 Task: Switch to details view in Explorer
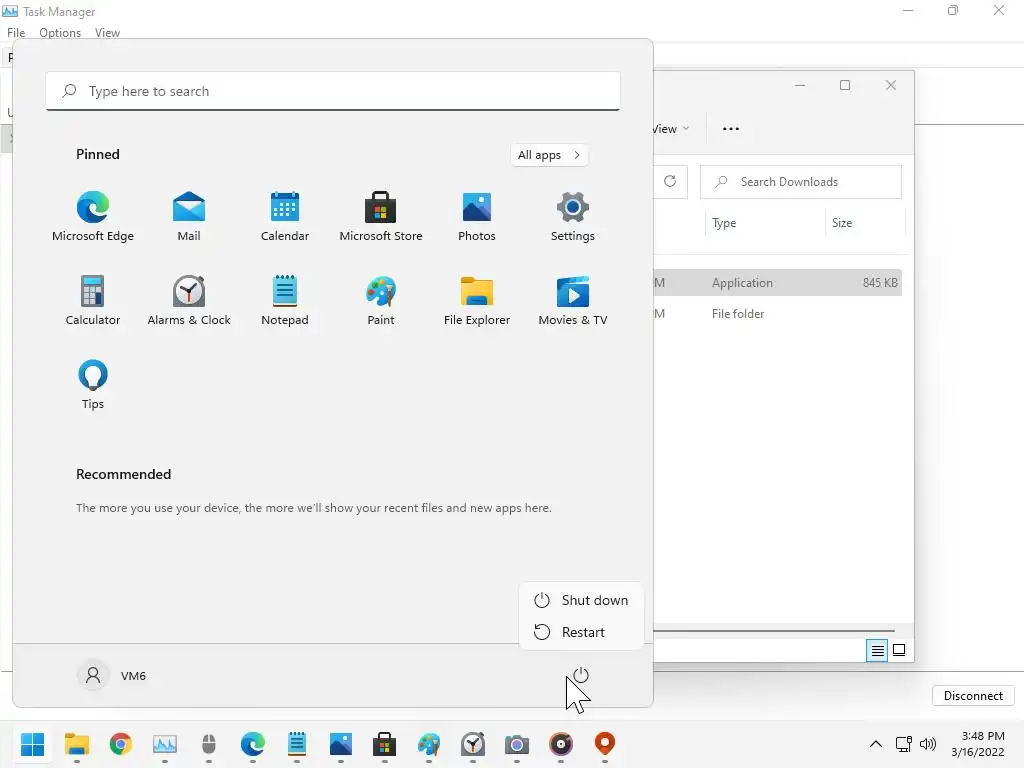[877, 650]
